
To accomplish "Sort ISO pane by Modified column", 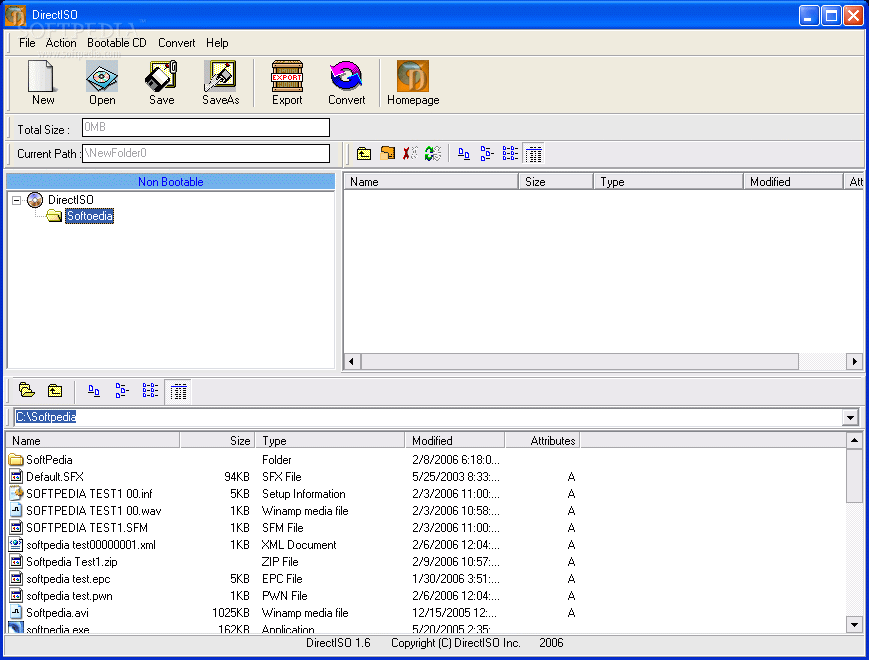I will (793, 182).
